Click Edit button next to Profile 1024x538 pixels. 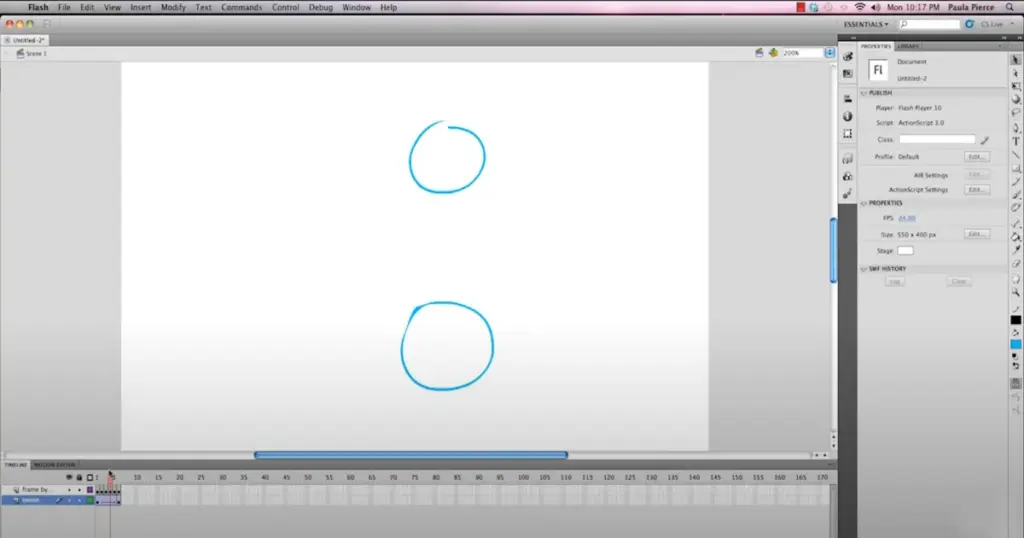click(x=976, y=157)
